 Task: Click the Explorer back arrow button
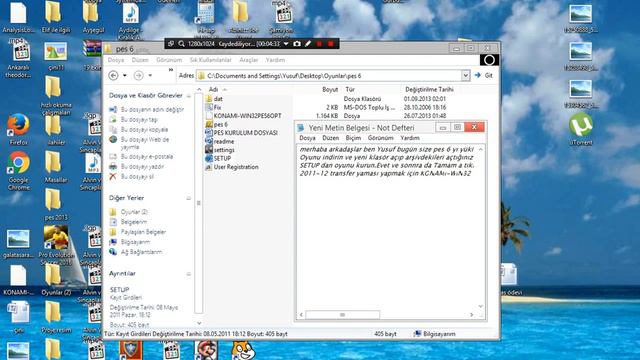pos(113,76)
